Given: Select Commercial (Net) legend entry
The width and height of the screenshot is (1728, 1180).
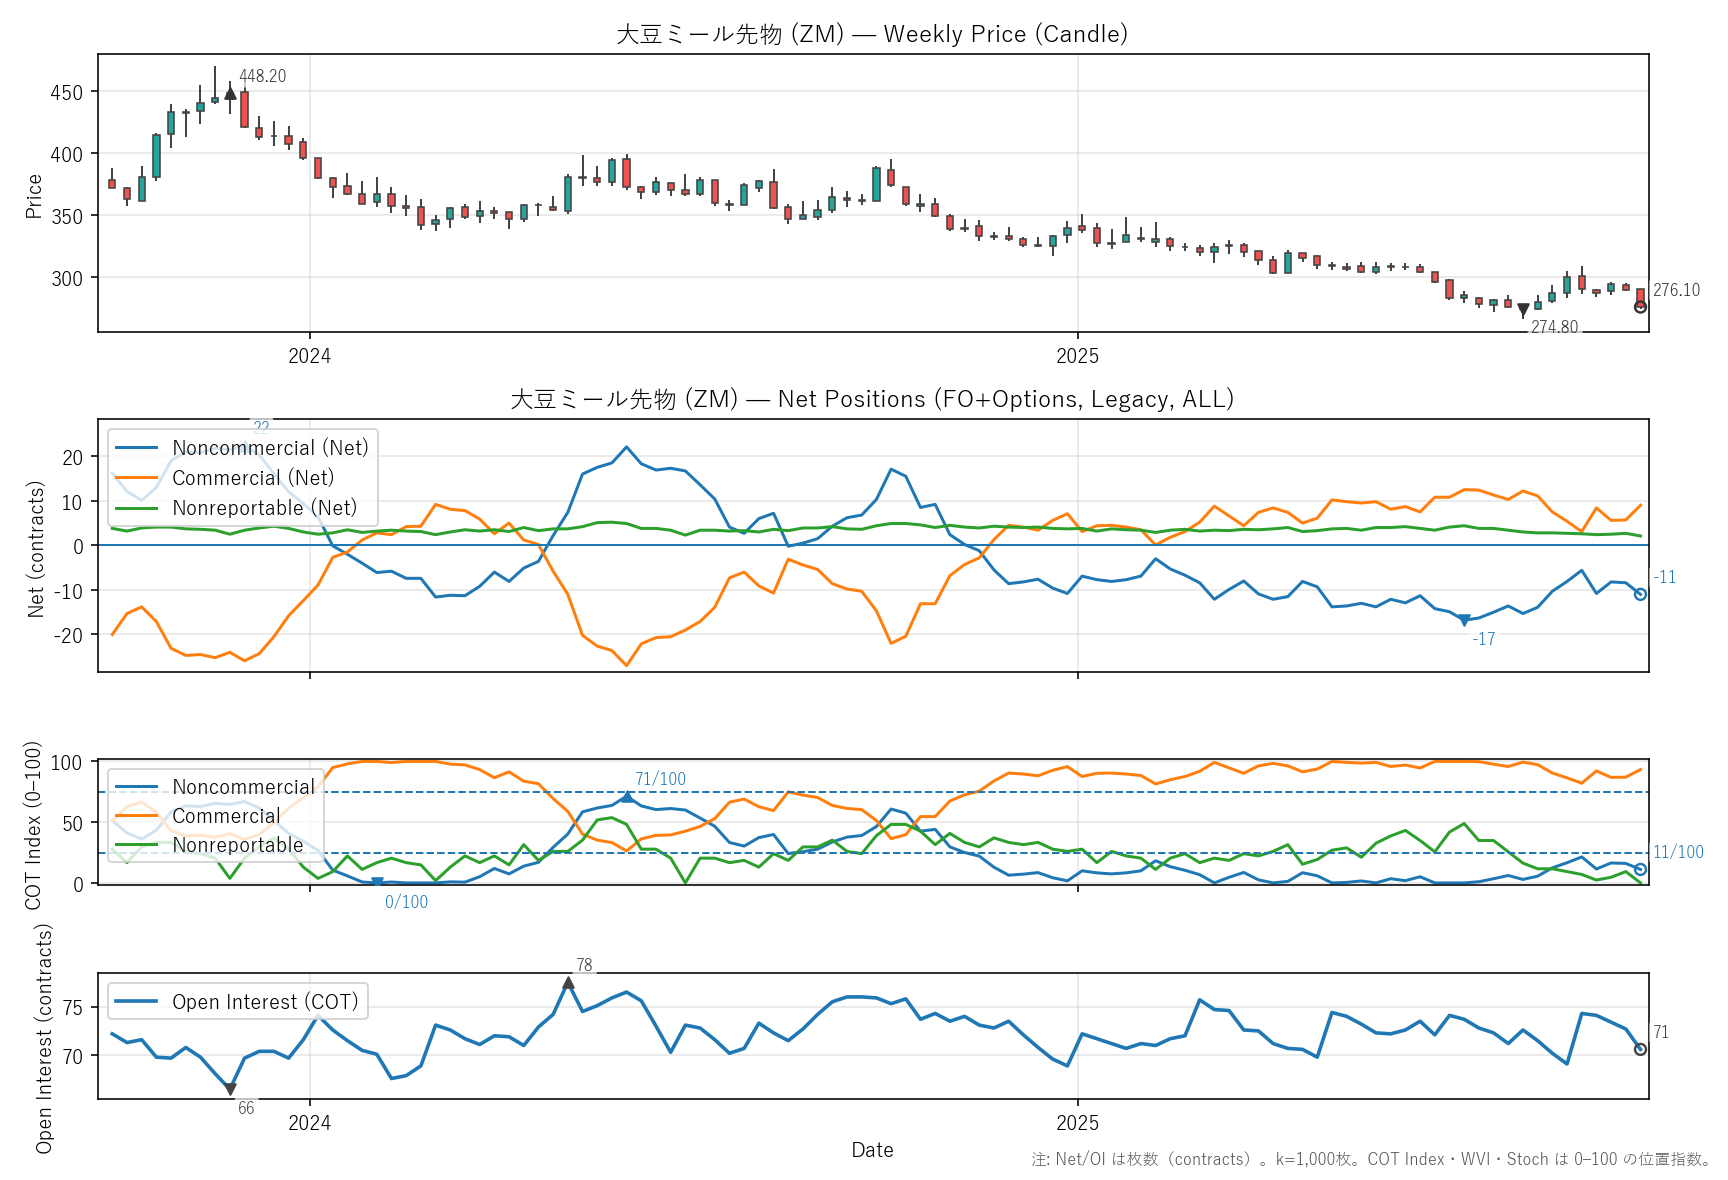Looking at the screenshot, I should (253, 478).
